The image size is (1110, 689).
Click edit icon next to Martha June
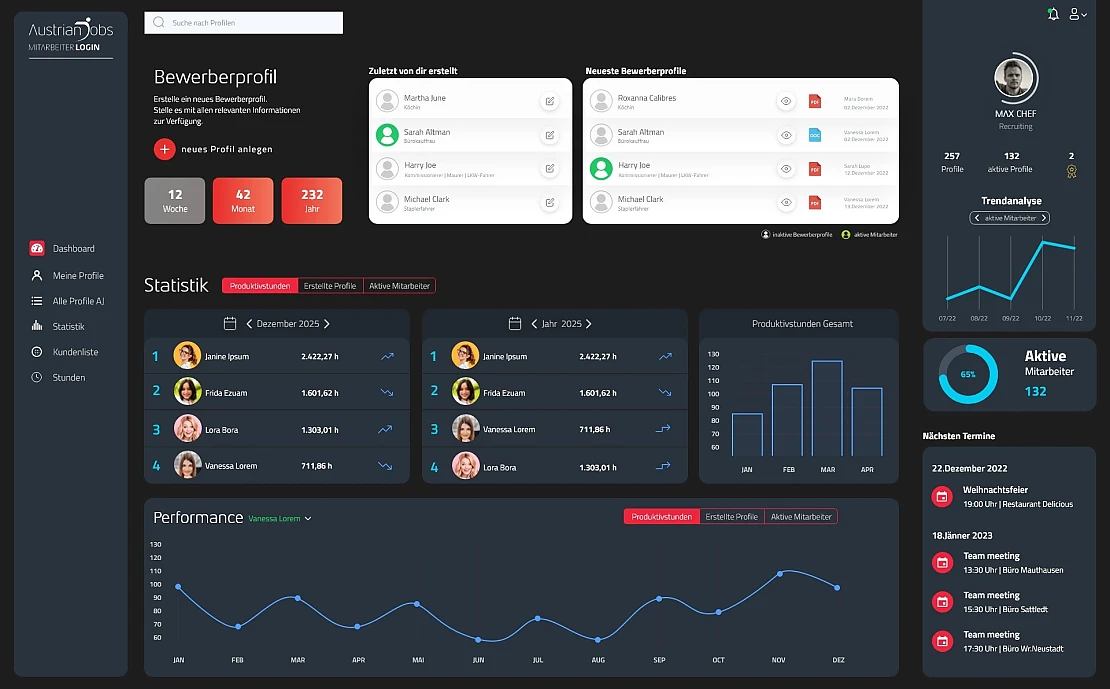tap(549, 101)
